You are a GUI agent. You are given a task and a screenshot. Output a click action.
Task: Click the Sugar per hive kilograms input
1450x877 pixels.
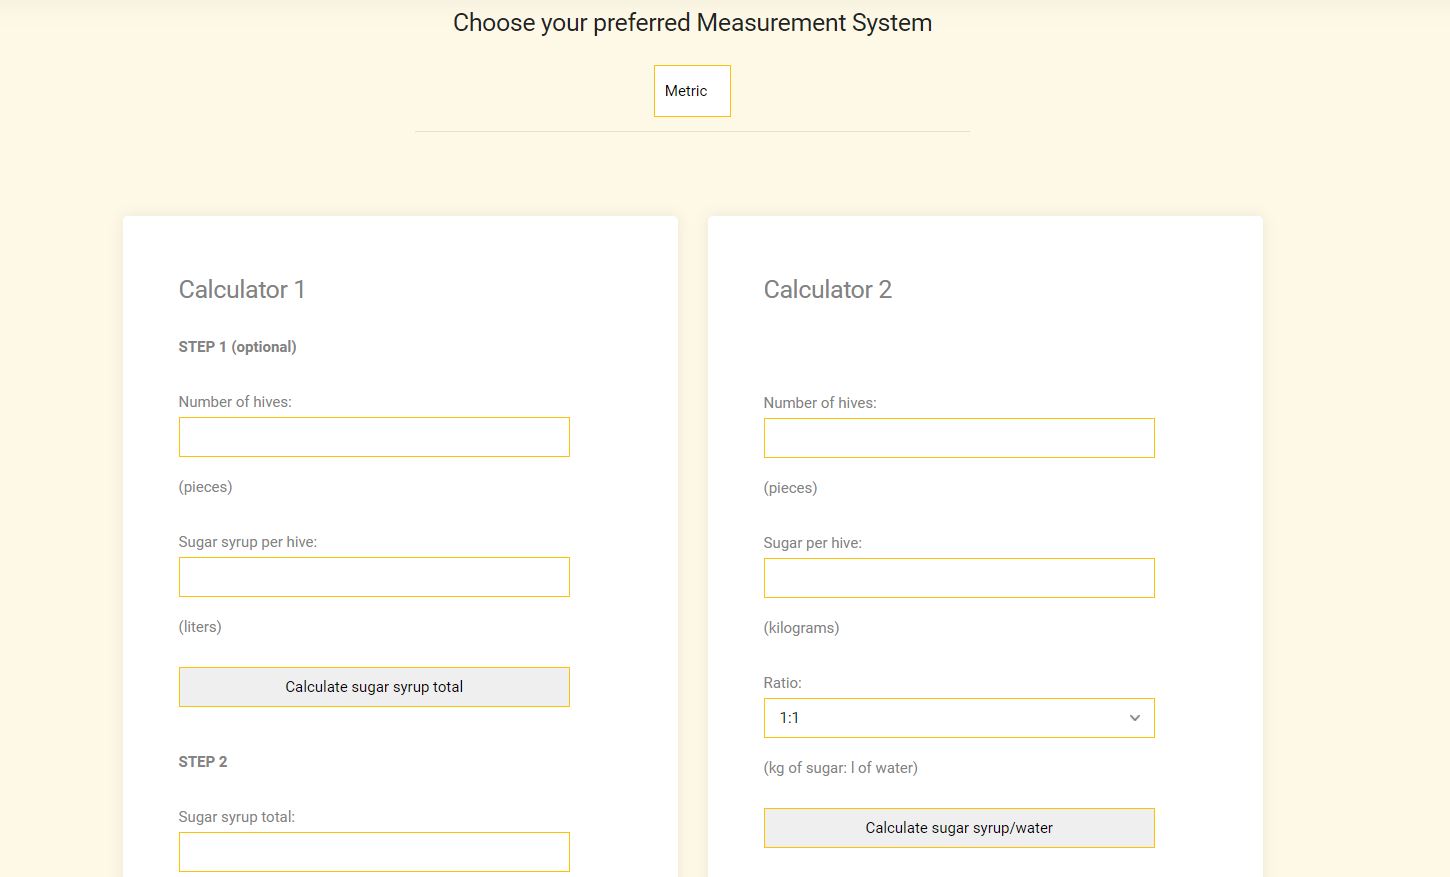pyautogui.click(x=958, y=577)
